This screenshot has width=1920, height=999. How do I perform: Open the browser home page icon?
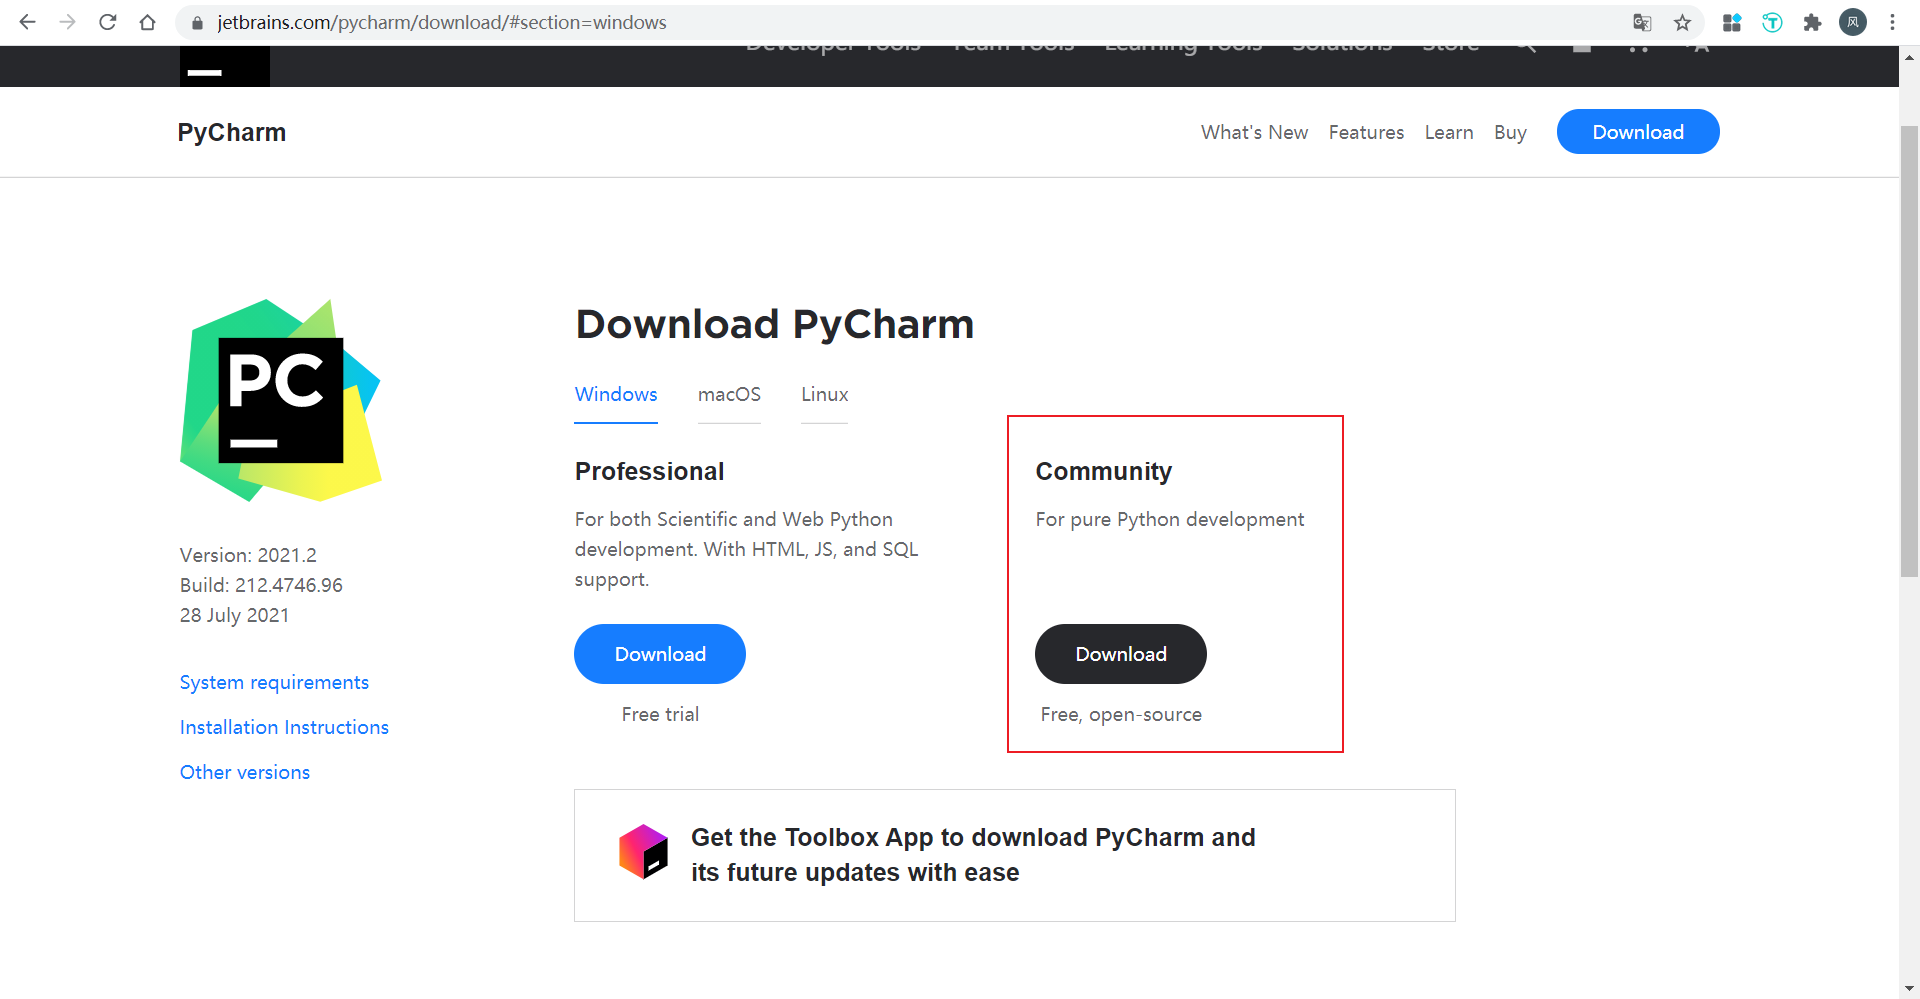148,22
